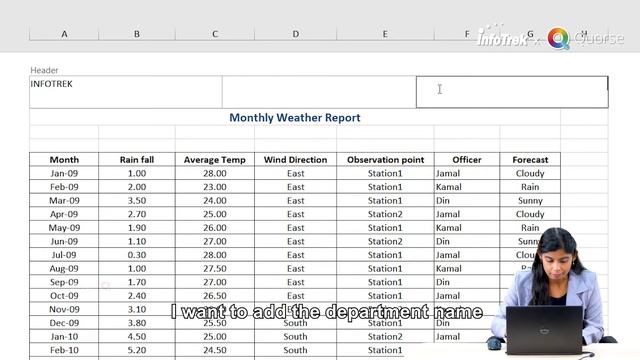
Task: Select the Mar-09 month cell
Action: (64, 200)
